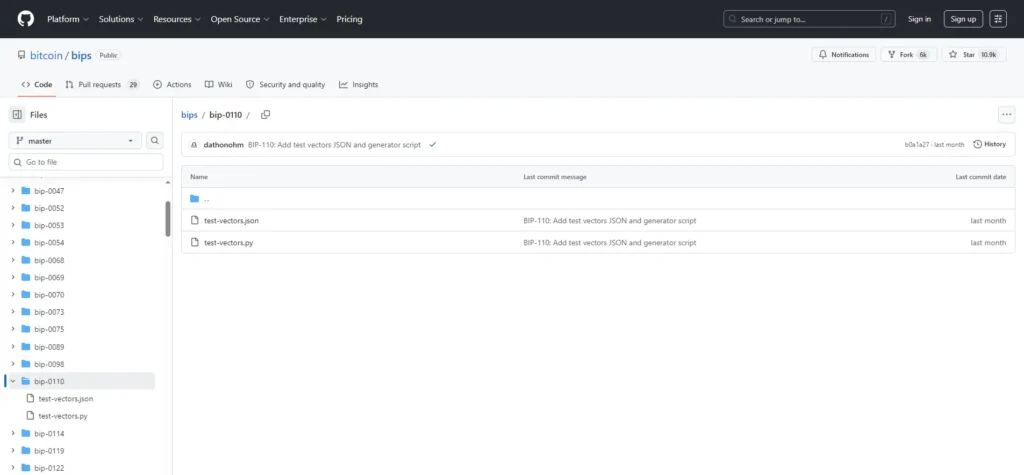Click the test-vectors.py file icon in table

tap(195, 242)
